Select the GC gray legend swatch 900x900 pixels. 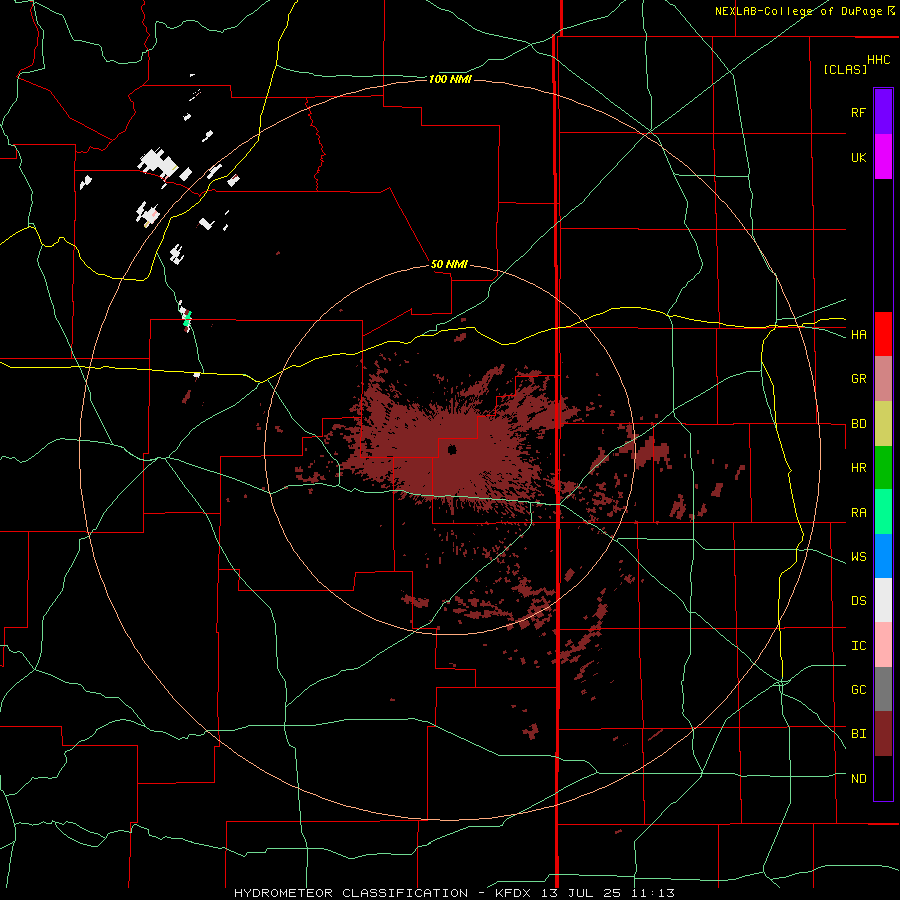click(883, 689)
